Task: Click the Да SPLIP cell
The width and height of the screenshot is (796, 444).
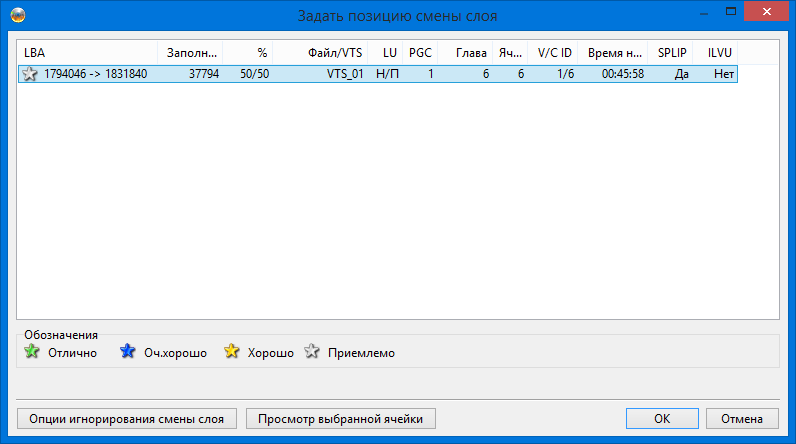Action: [x=682, y=74]
